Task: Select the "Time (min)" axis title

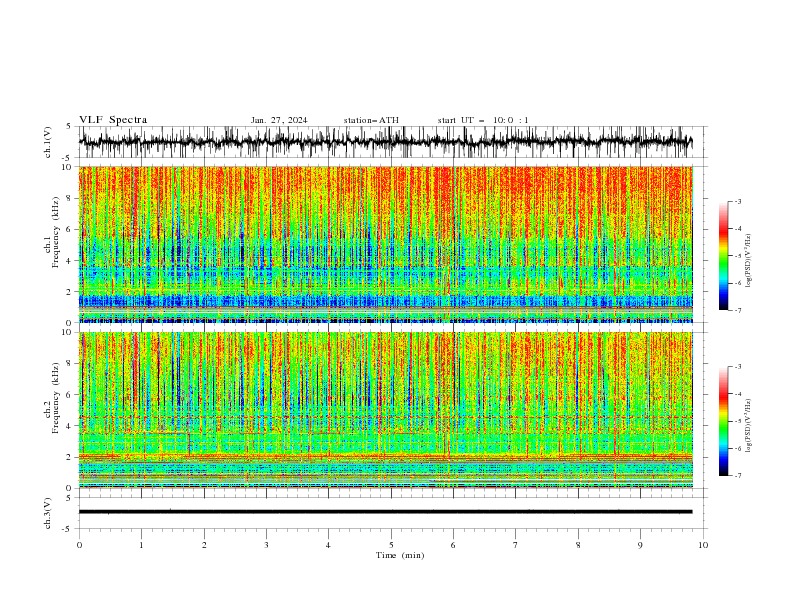Action: (x=400, y=555)
